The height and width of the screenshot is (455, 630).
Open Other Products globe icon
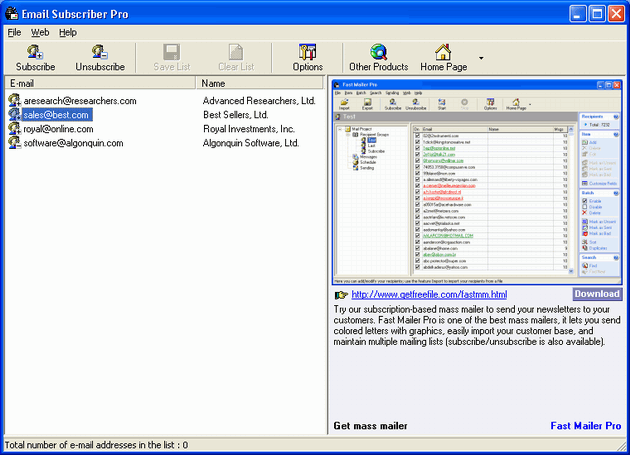(378, 52)
